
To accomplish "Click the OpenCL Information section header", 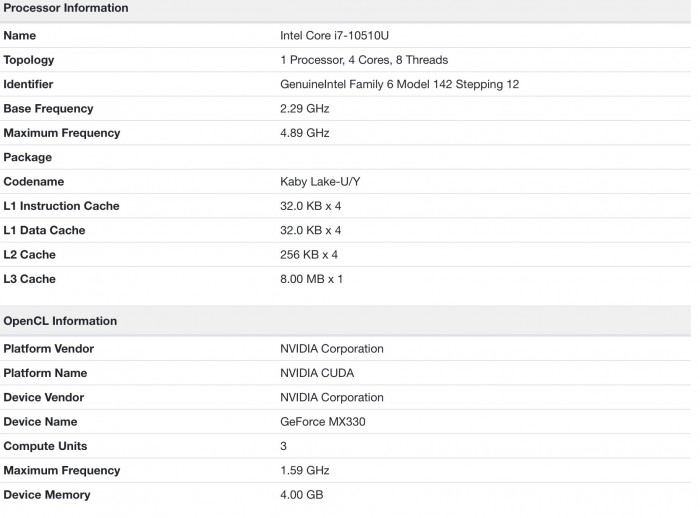I will pyautogui.click(x=60, y=321).
